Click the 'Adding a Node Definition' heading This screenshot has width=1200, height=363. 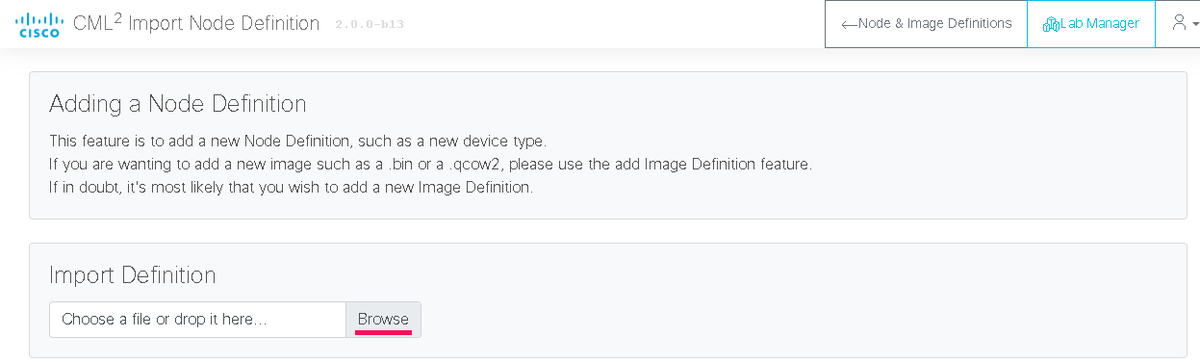[x=177, y=103]
